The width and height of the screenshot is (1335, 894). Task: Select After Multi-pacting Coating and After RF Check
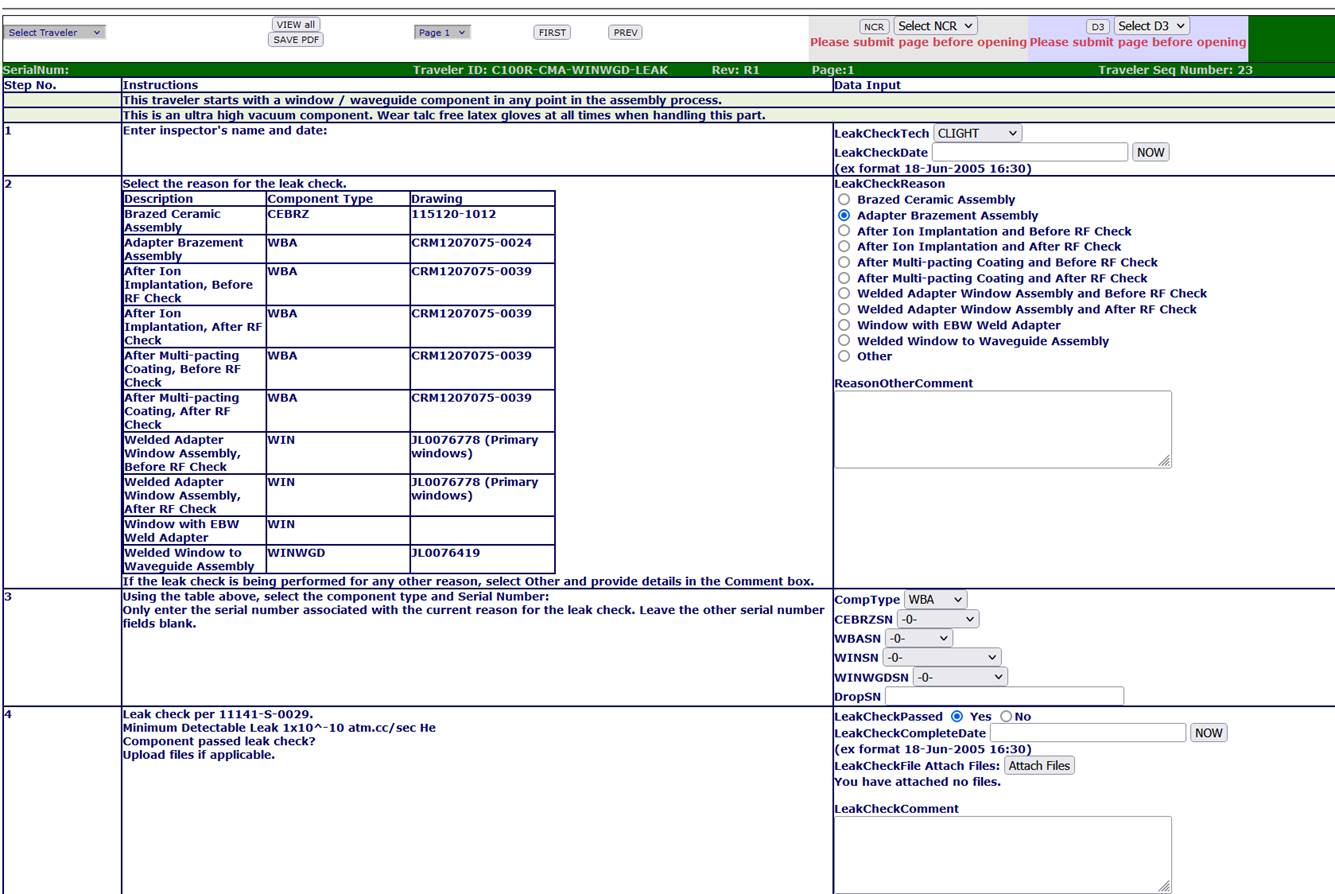(845, 278)
